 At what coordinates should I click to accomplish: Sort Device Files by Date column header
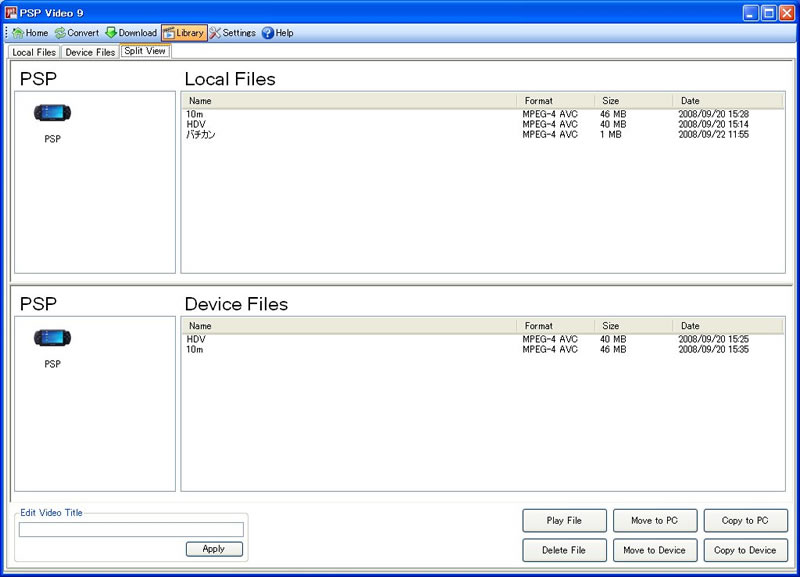[x=728, y=326]
